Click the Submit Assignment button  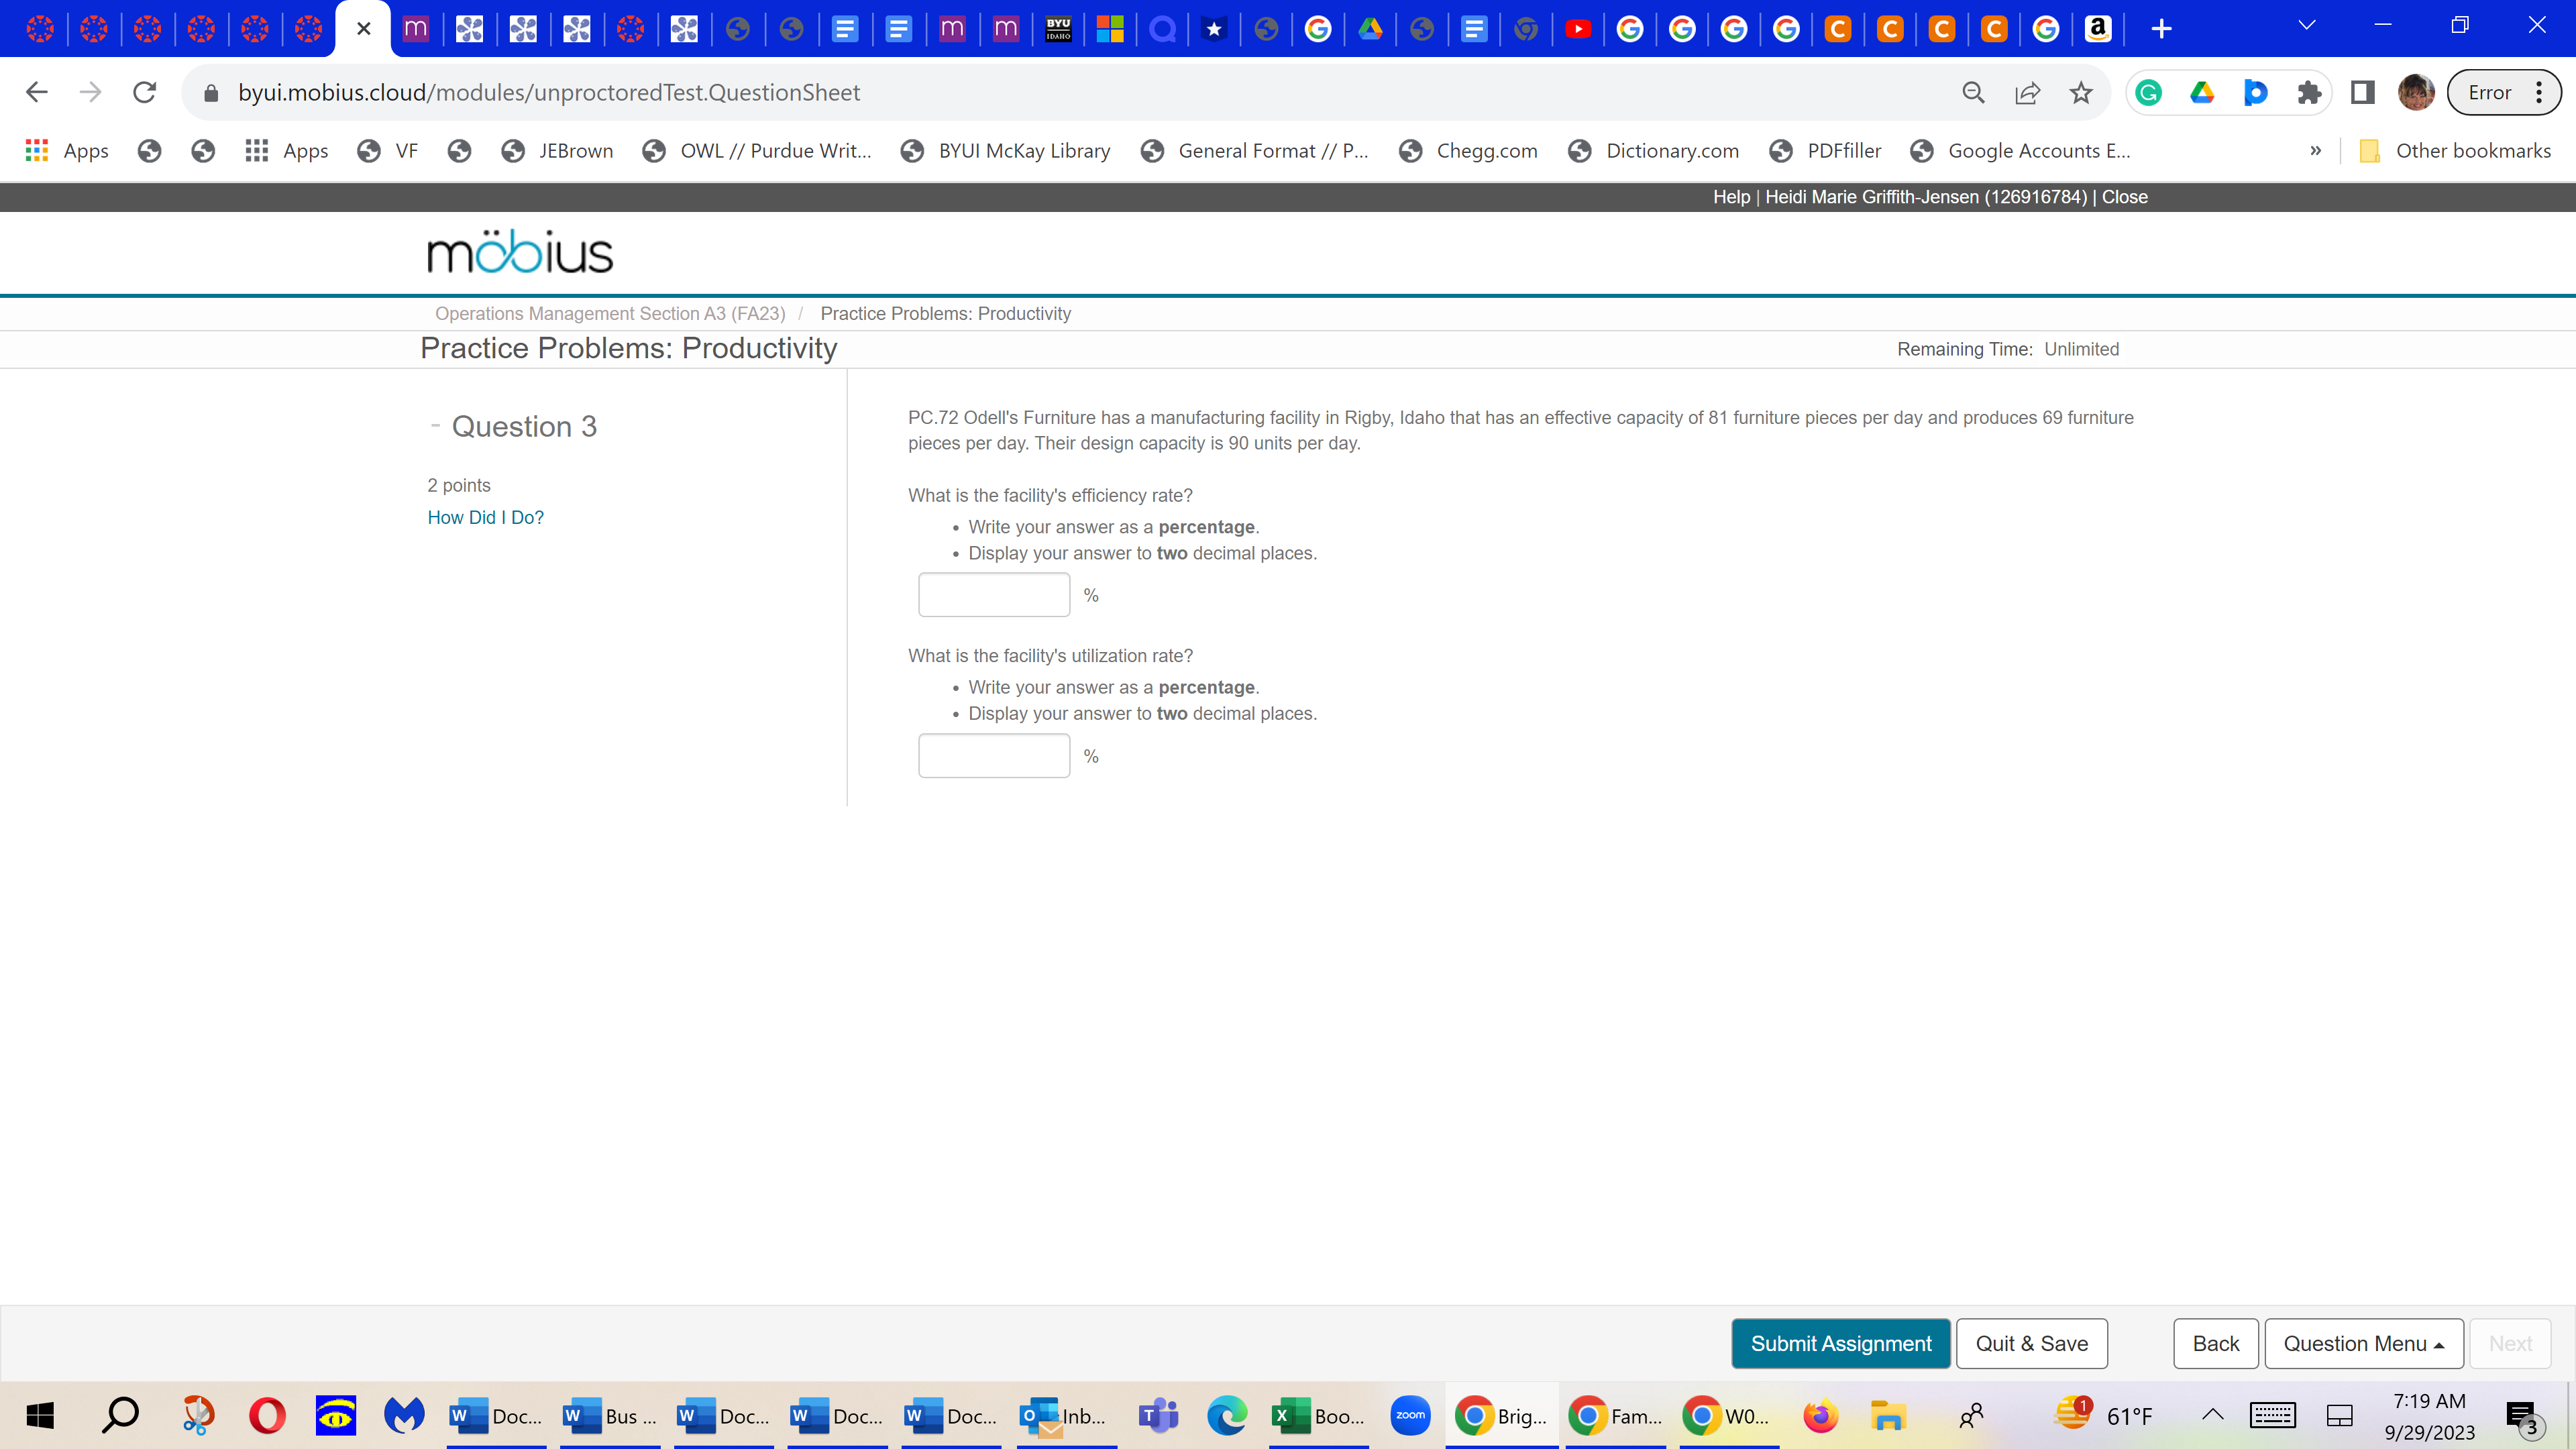tap(1840, 1343)
